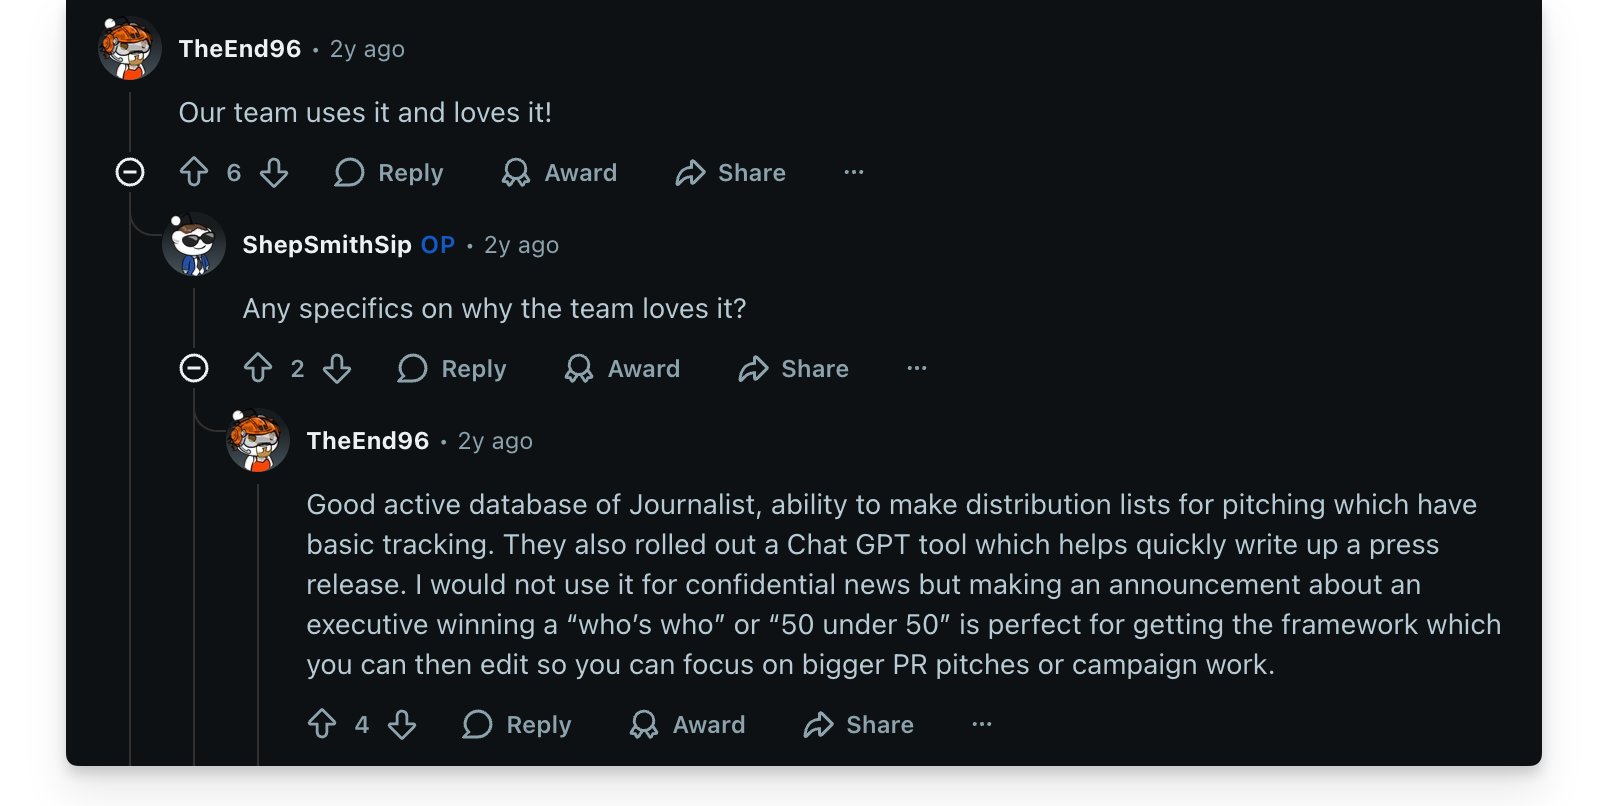Share the "Good active database" comment

[859, 725]
